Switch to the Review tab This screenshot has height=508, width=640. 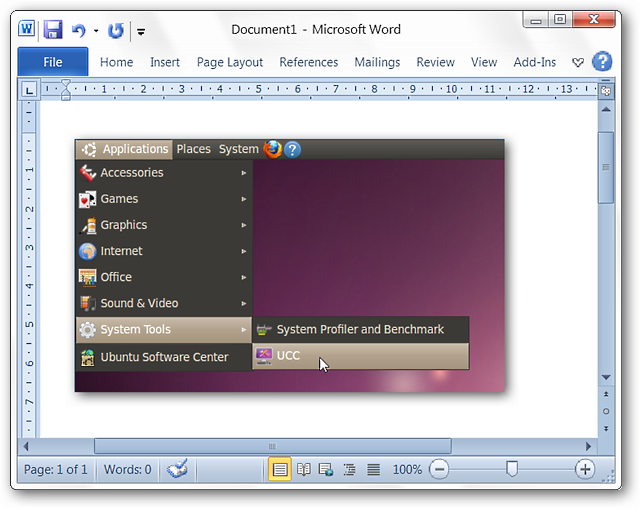[x=436, y=62]
